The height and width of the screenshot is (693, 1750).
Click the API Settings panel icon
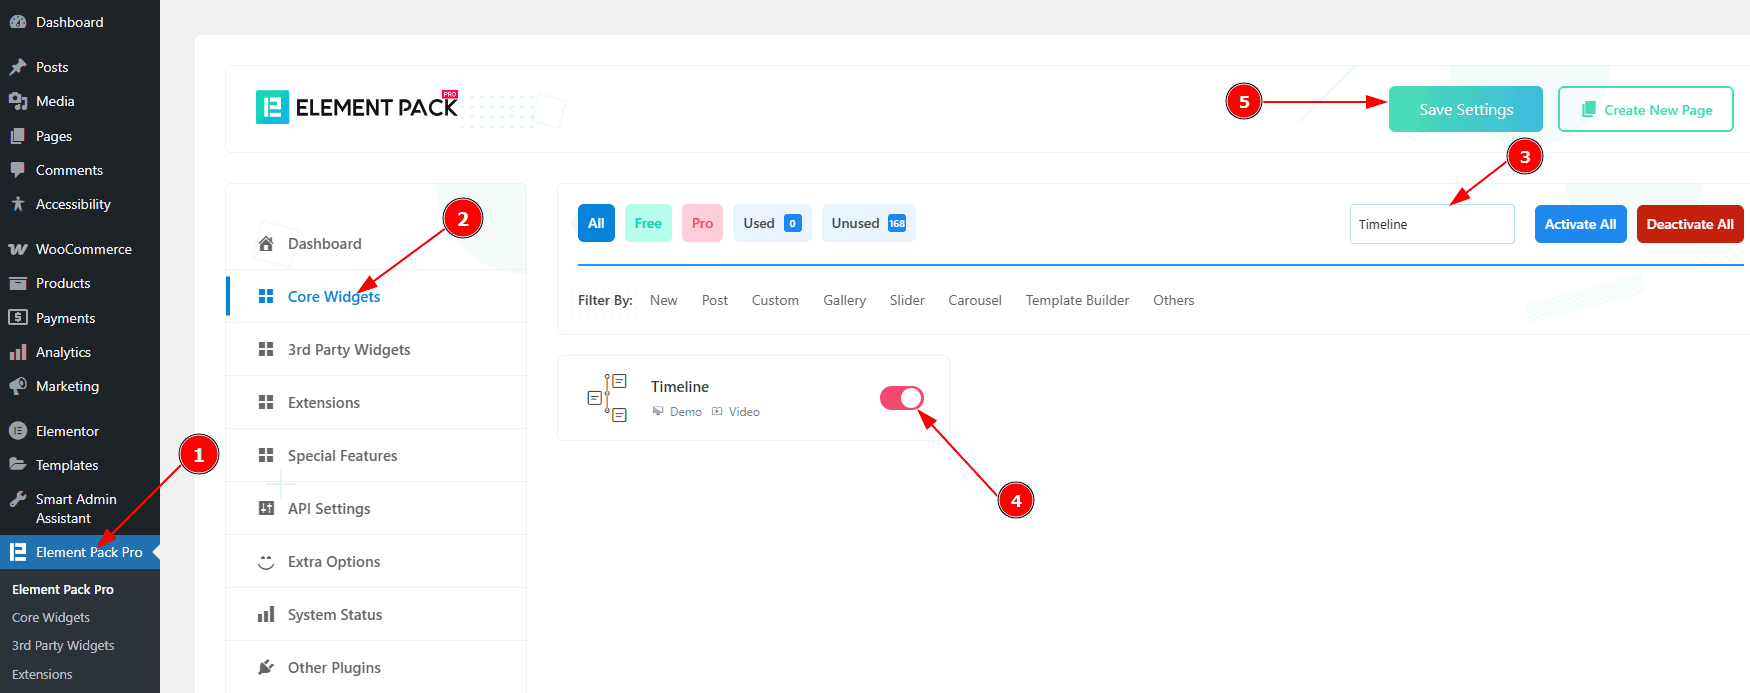(x=266, y=508)
